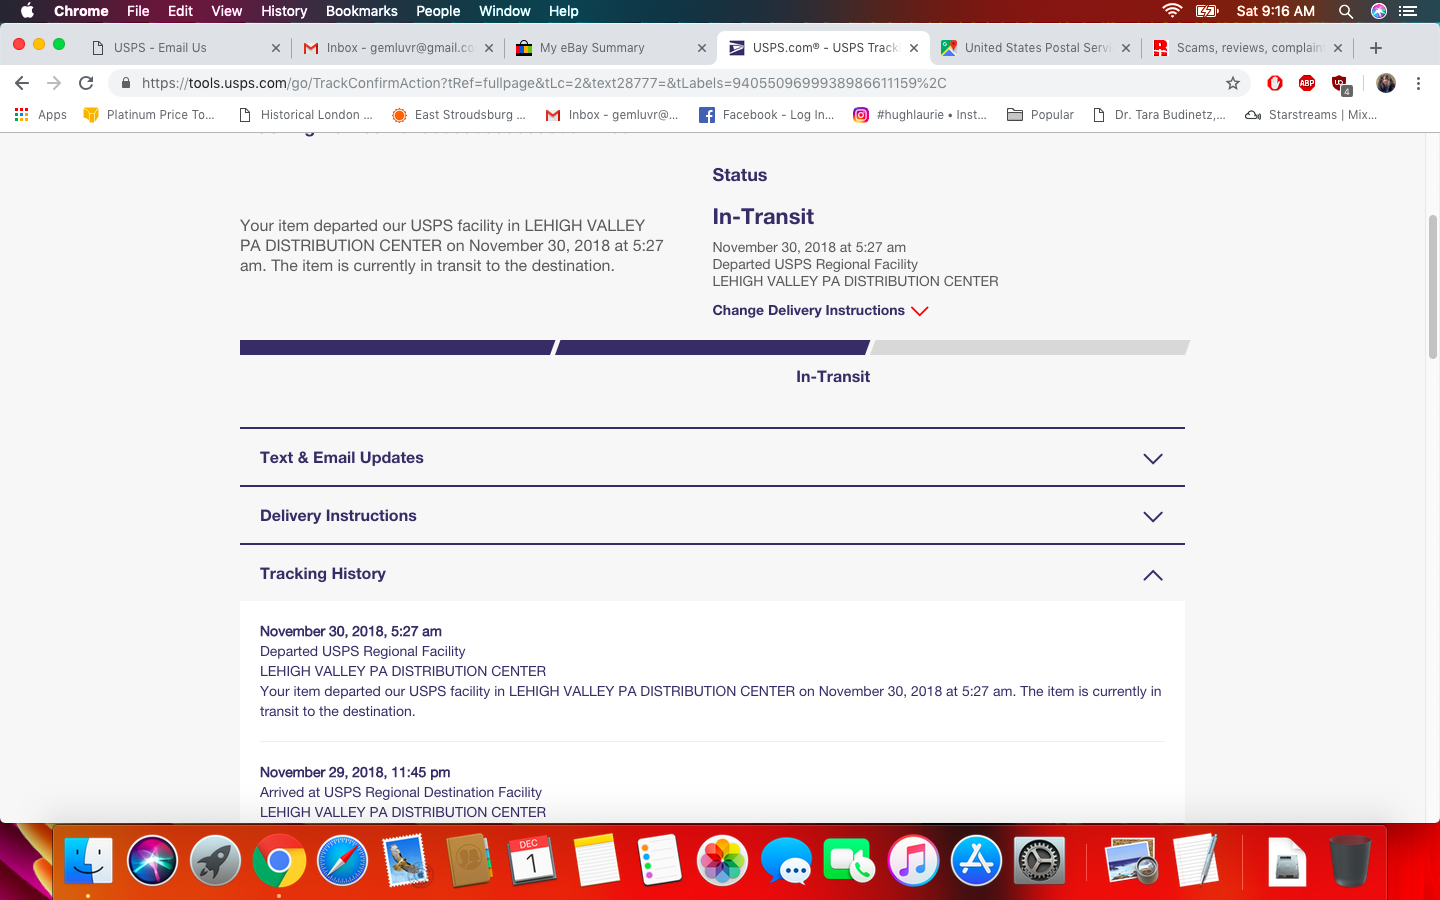Open Historical London bookmark
The height and width of the screenshot is (900, 1440).
click(x=306, y=115)
